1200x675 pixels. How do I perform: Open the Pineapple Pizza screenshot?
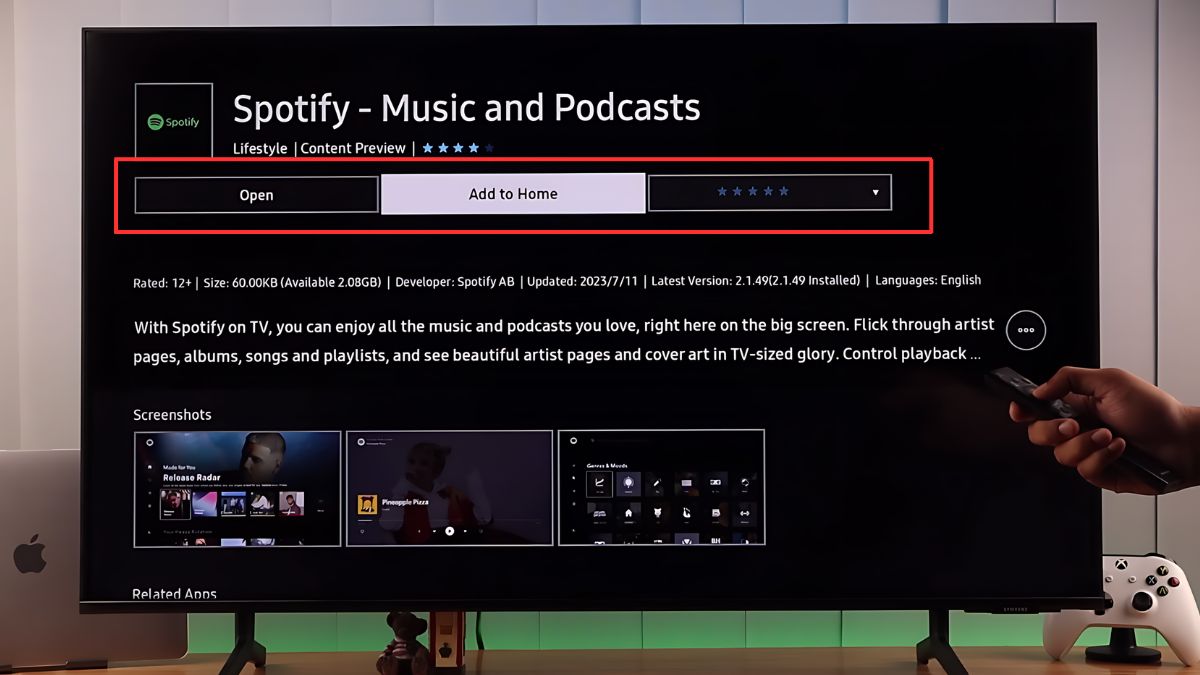pos(449,488)
